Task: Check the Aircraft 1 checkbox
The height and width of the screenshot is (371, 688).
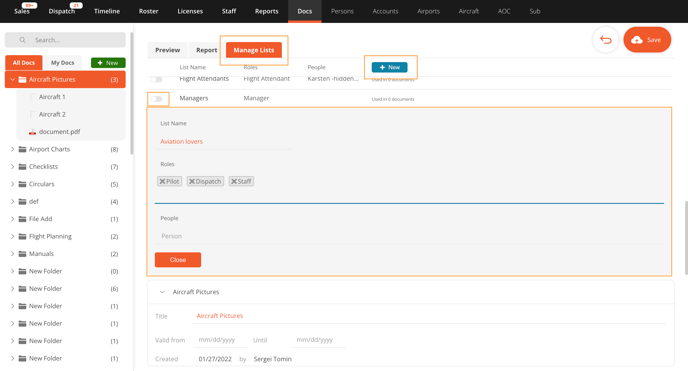Action: click(33, 97)
